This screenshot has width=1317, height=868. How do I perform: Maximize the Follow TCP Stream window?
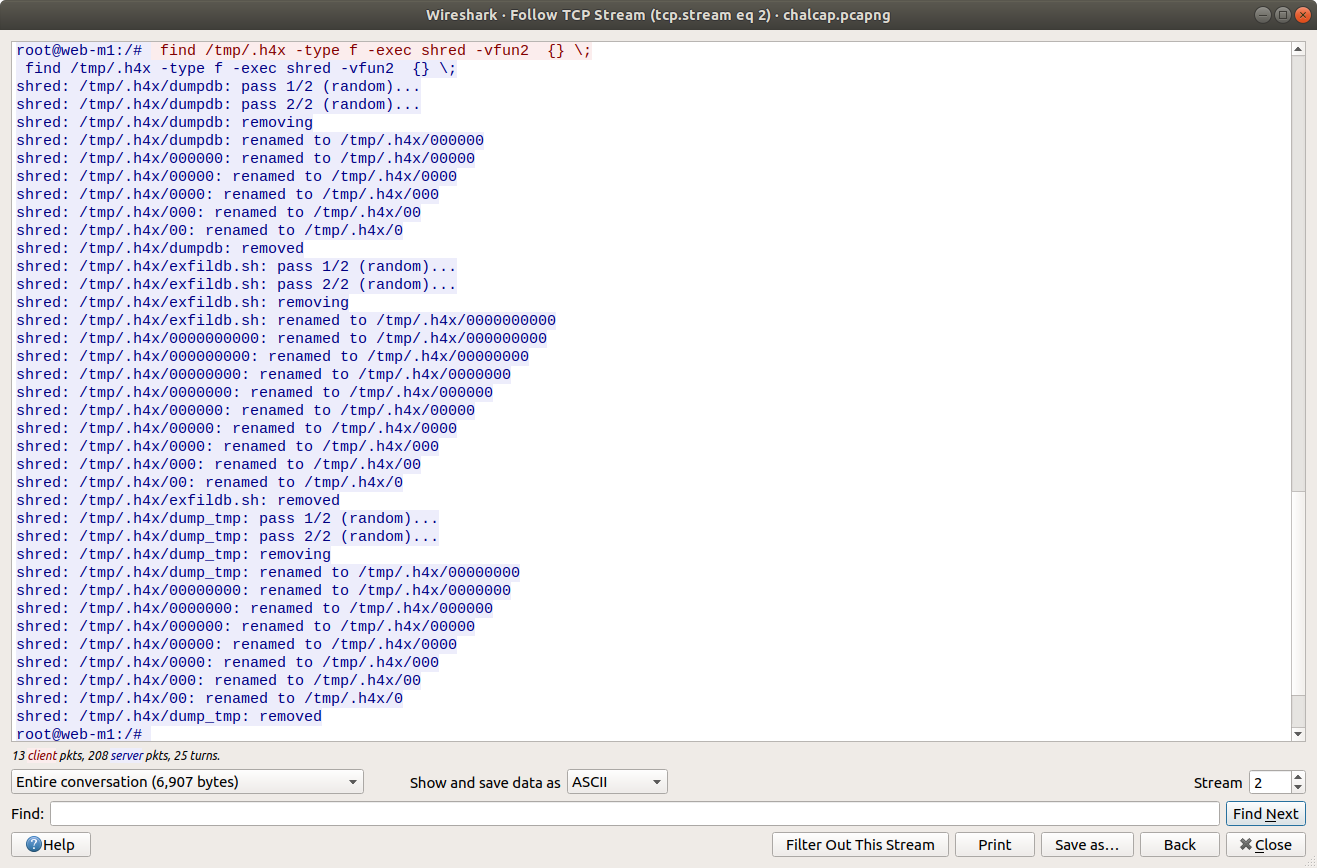1283,15
